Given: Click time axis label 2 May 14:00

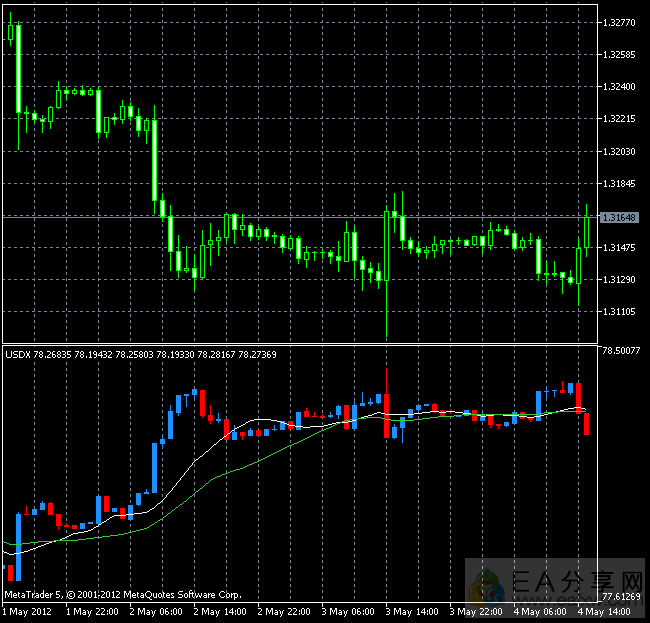Looking at the screenshot, I should tap(220, 612).
